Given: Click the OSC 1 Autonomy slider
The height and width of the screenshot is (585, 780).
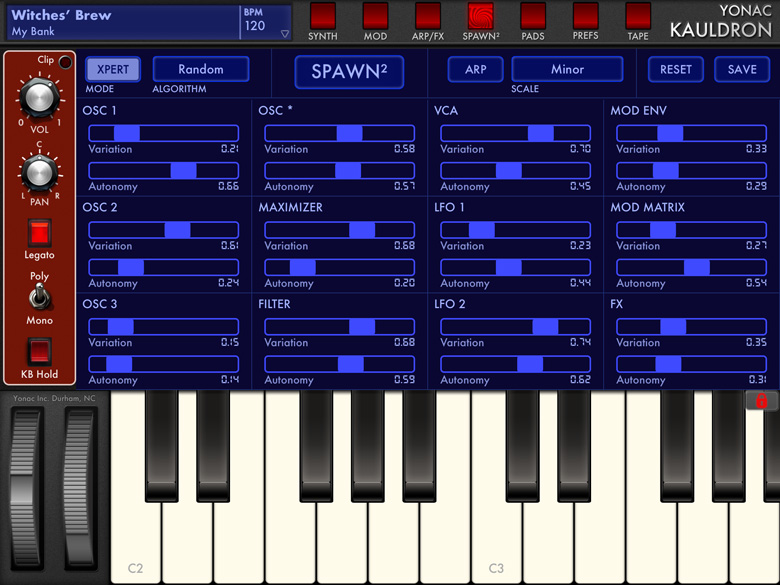Looking at the screenshot, I should pos(164,171).
